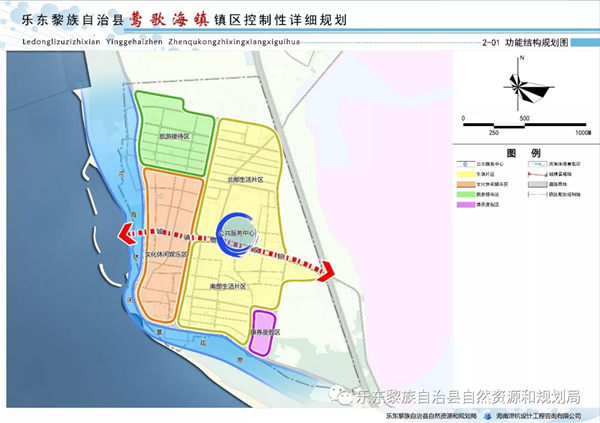This screenshot has width=600, height=423.
Task: Click the pinyin Zhenqukongzhixingxiangxiguihua text
Action: click(x=234, y=42)
